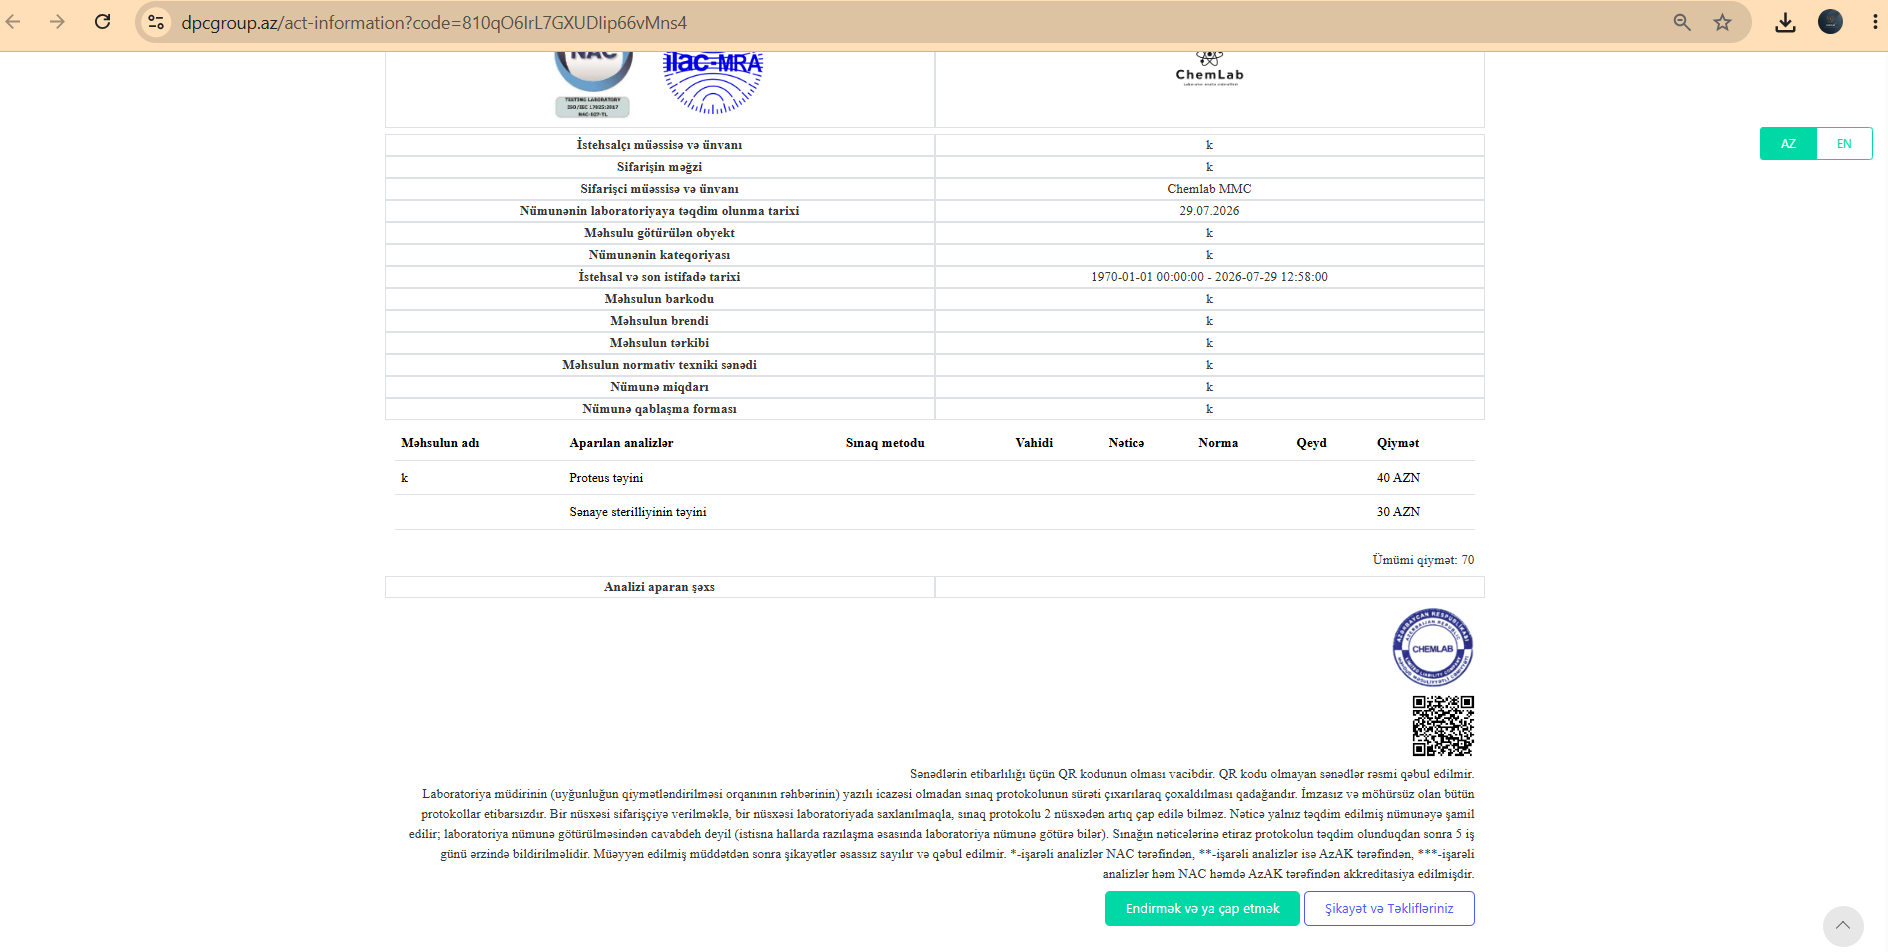The width and height of the screenshot is (1888, 952).
Task: Click the scroll-to-top arrow button
Action: 1843,926
